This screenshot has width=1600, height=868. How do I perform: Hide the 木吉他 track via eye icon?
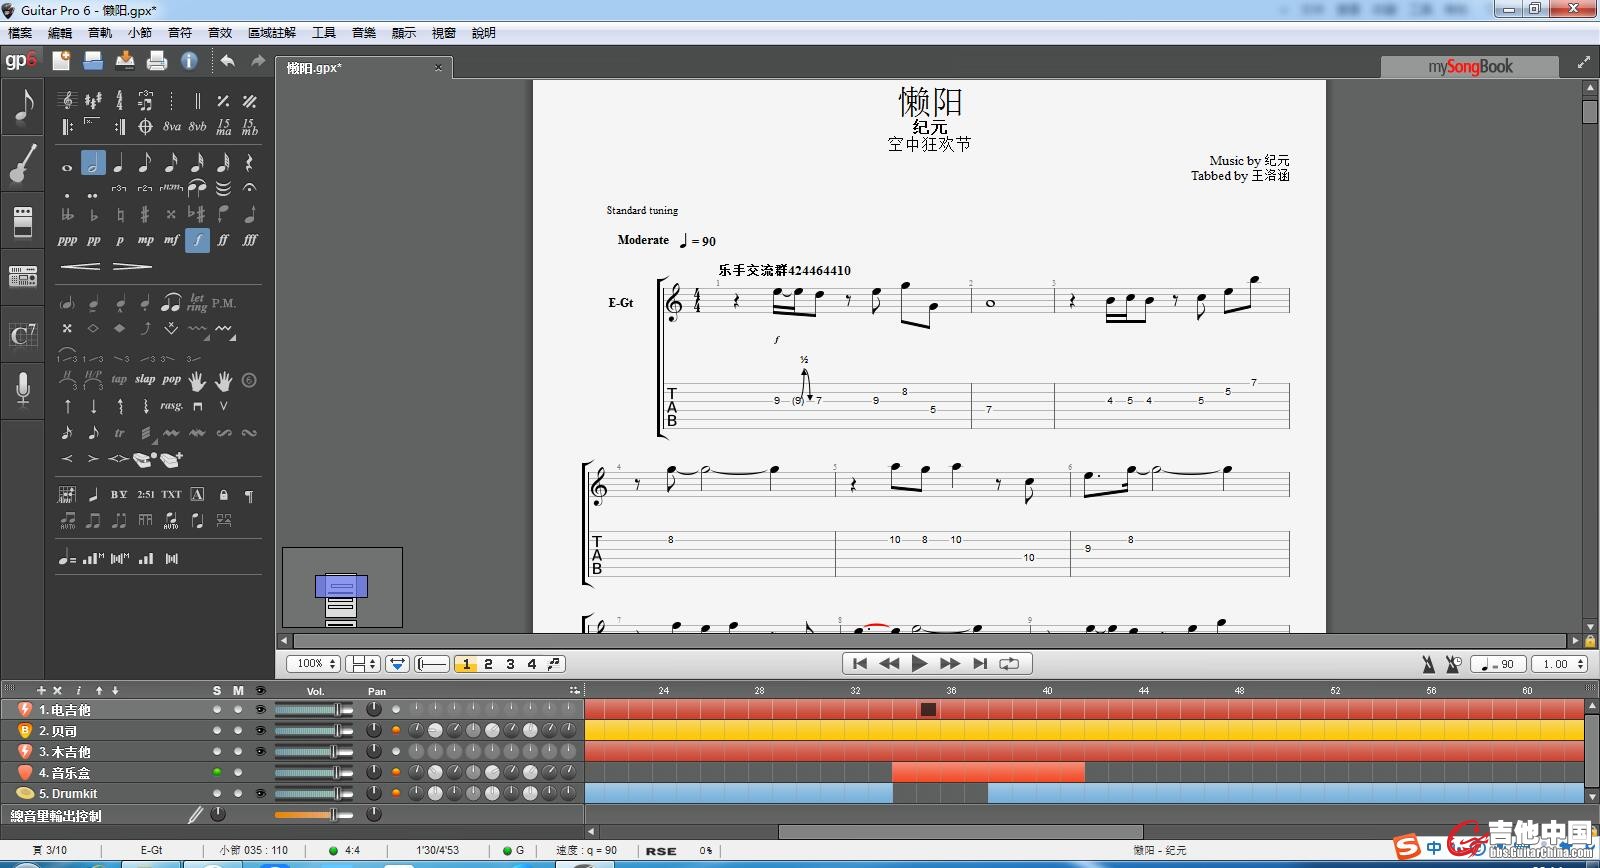click(261, 752)
